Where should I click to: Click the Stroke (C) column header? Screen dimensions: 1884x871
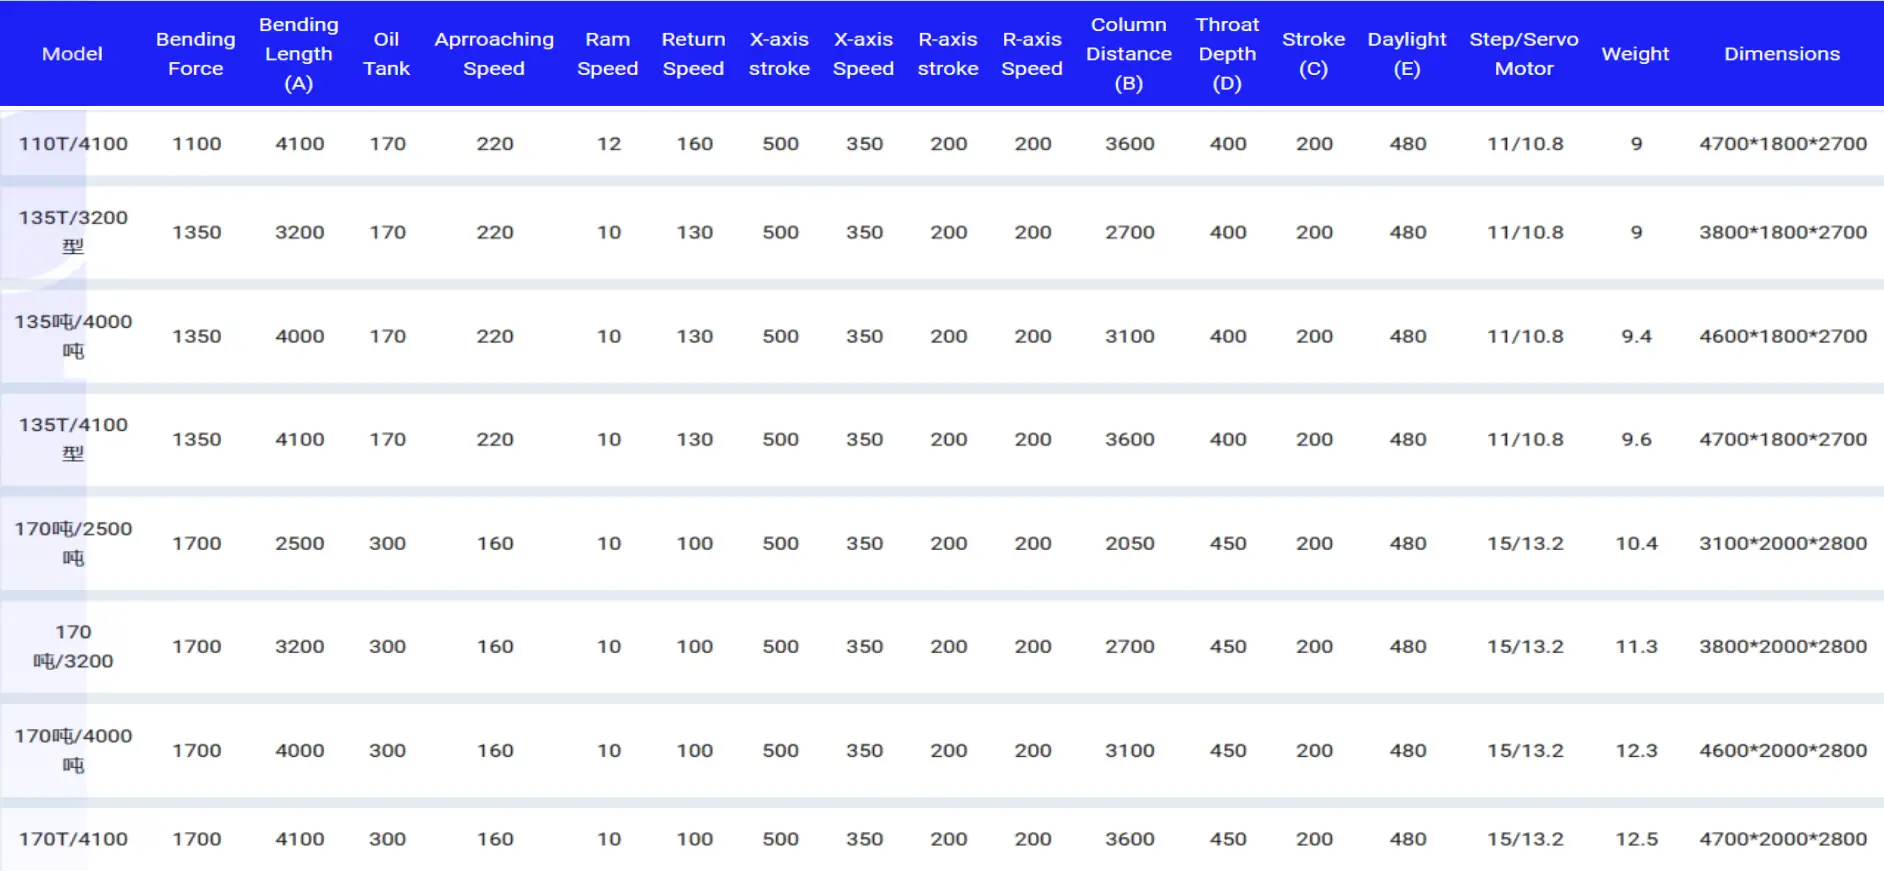pyautogui.click(x=1314, y=54)
